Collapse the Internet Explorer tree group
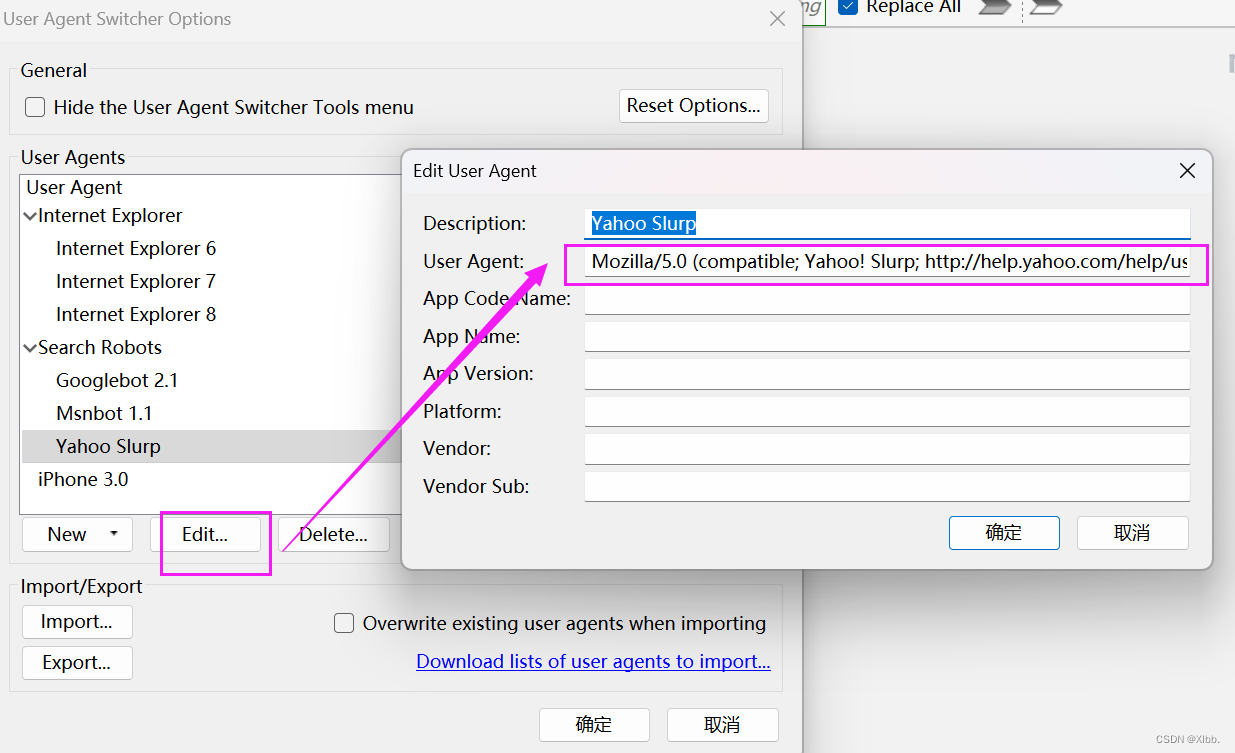The height and width of the screenshot is (753, 1235). [x=30, y=216]
